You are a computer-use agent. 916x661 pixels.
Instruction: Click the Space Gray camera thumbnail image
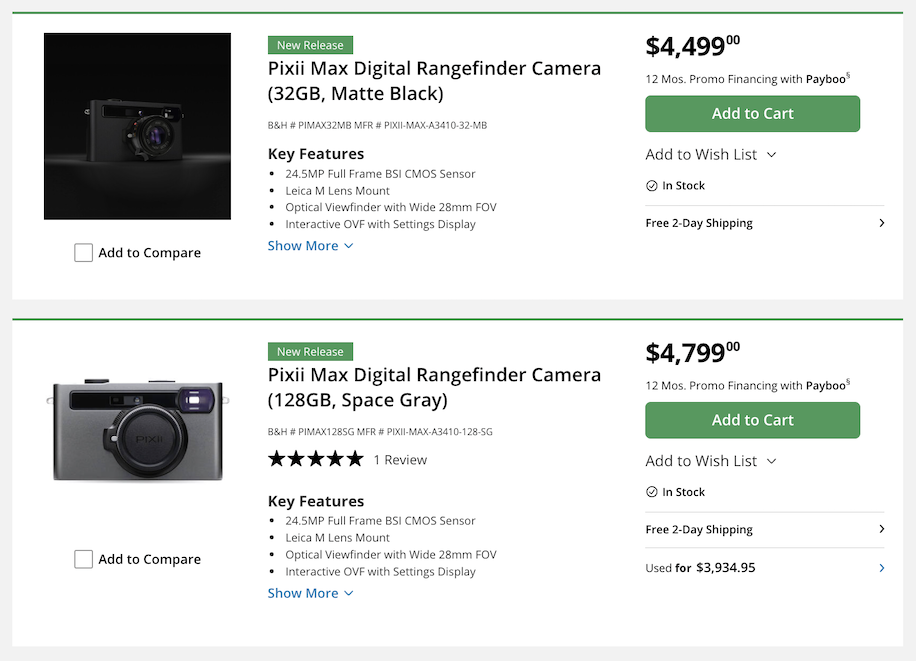(137, 431)
